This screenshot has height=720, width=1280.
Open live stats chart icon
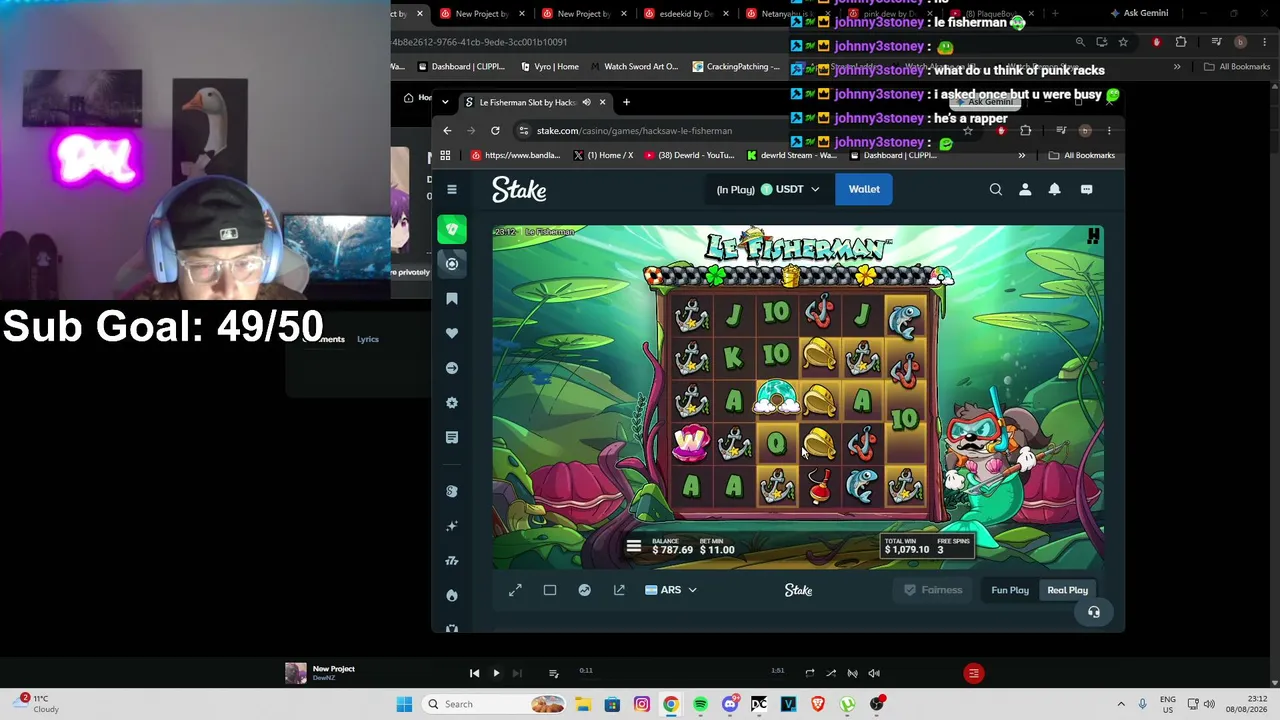pos(584,590)
